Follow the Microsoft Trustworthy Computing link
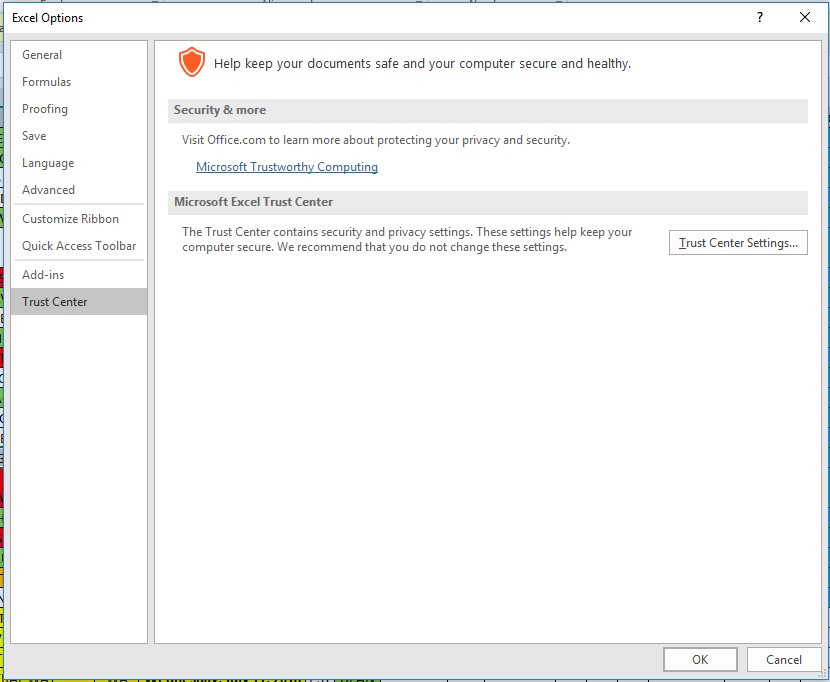Image resolution: width=830 pixels, height=682 pixels. tap(287, 167)
